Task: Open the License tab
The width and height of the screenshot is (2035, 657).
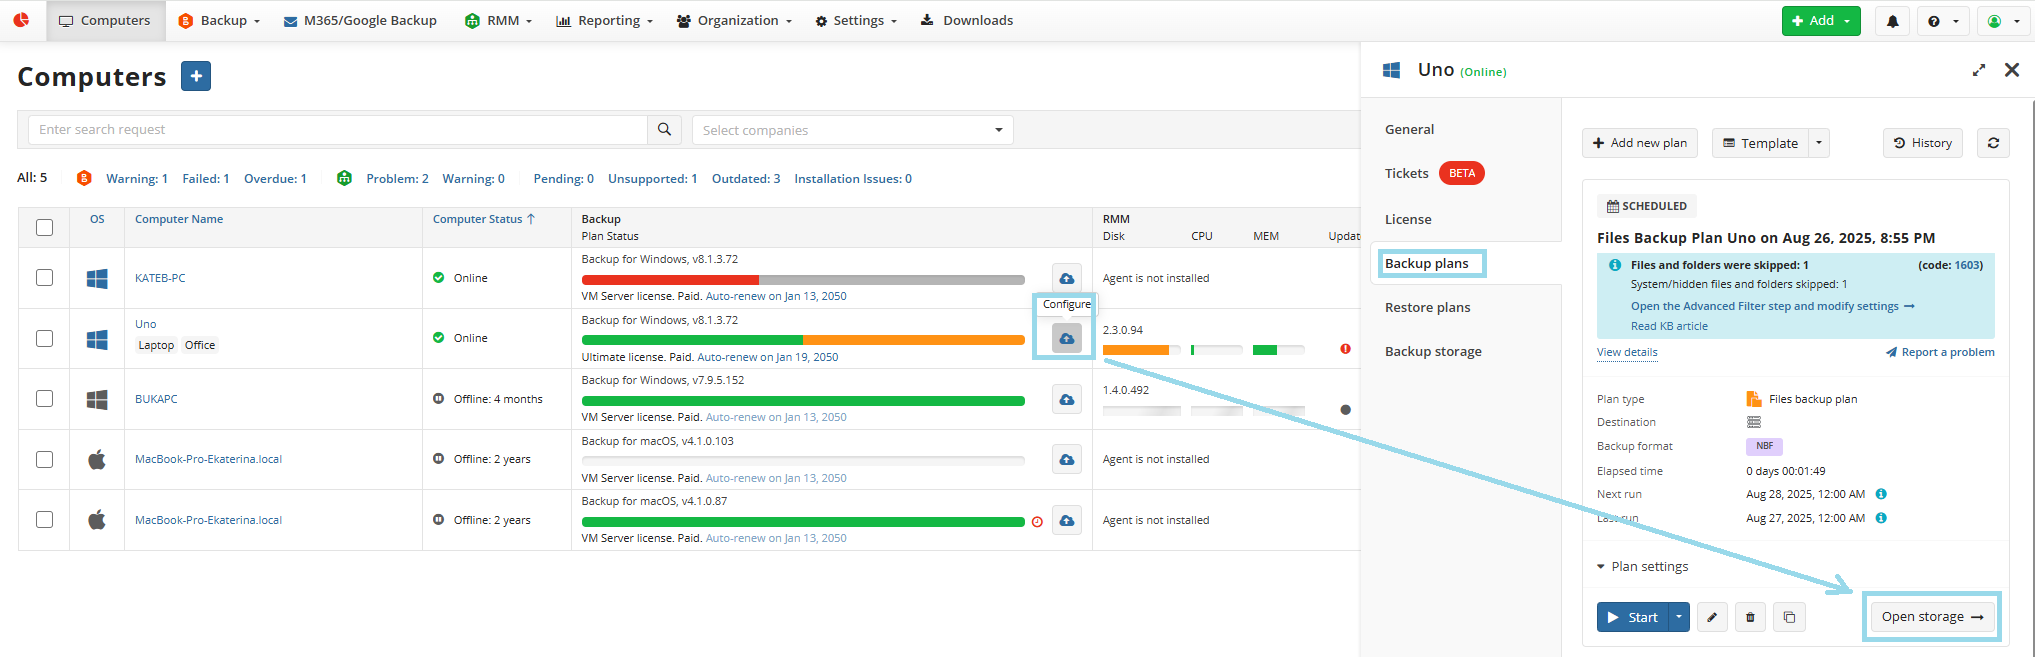Action: (1408, 220)
